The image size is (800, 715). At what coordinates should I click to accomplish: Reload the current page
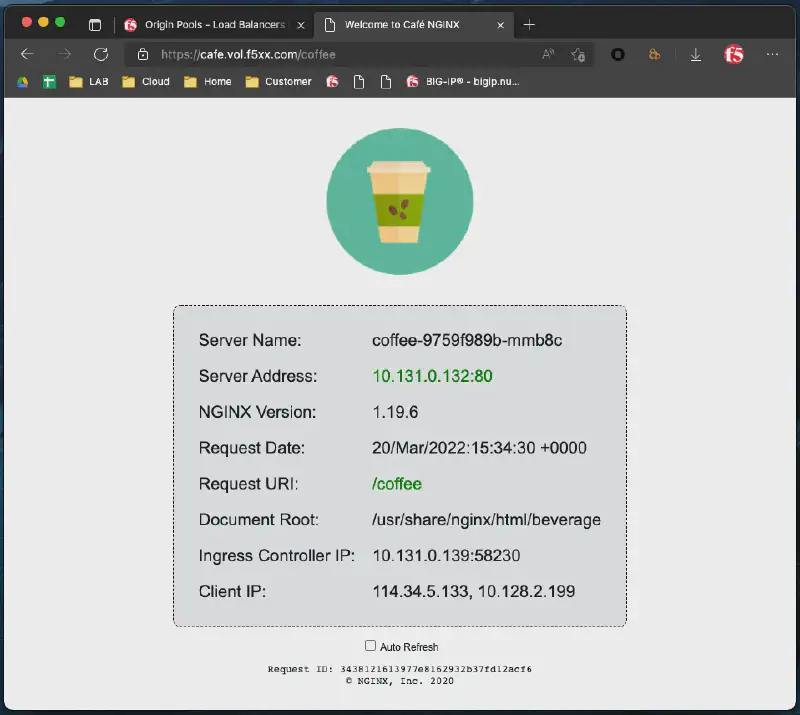pos(100,54)
